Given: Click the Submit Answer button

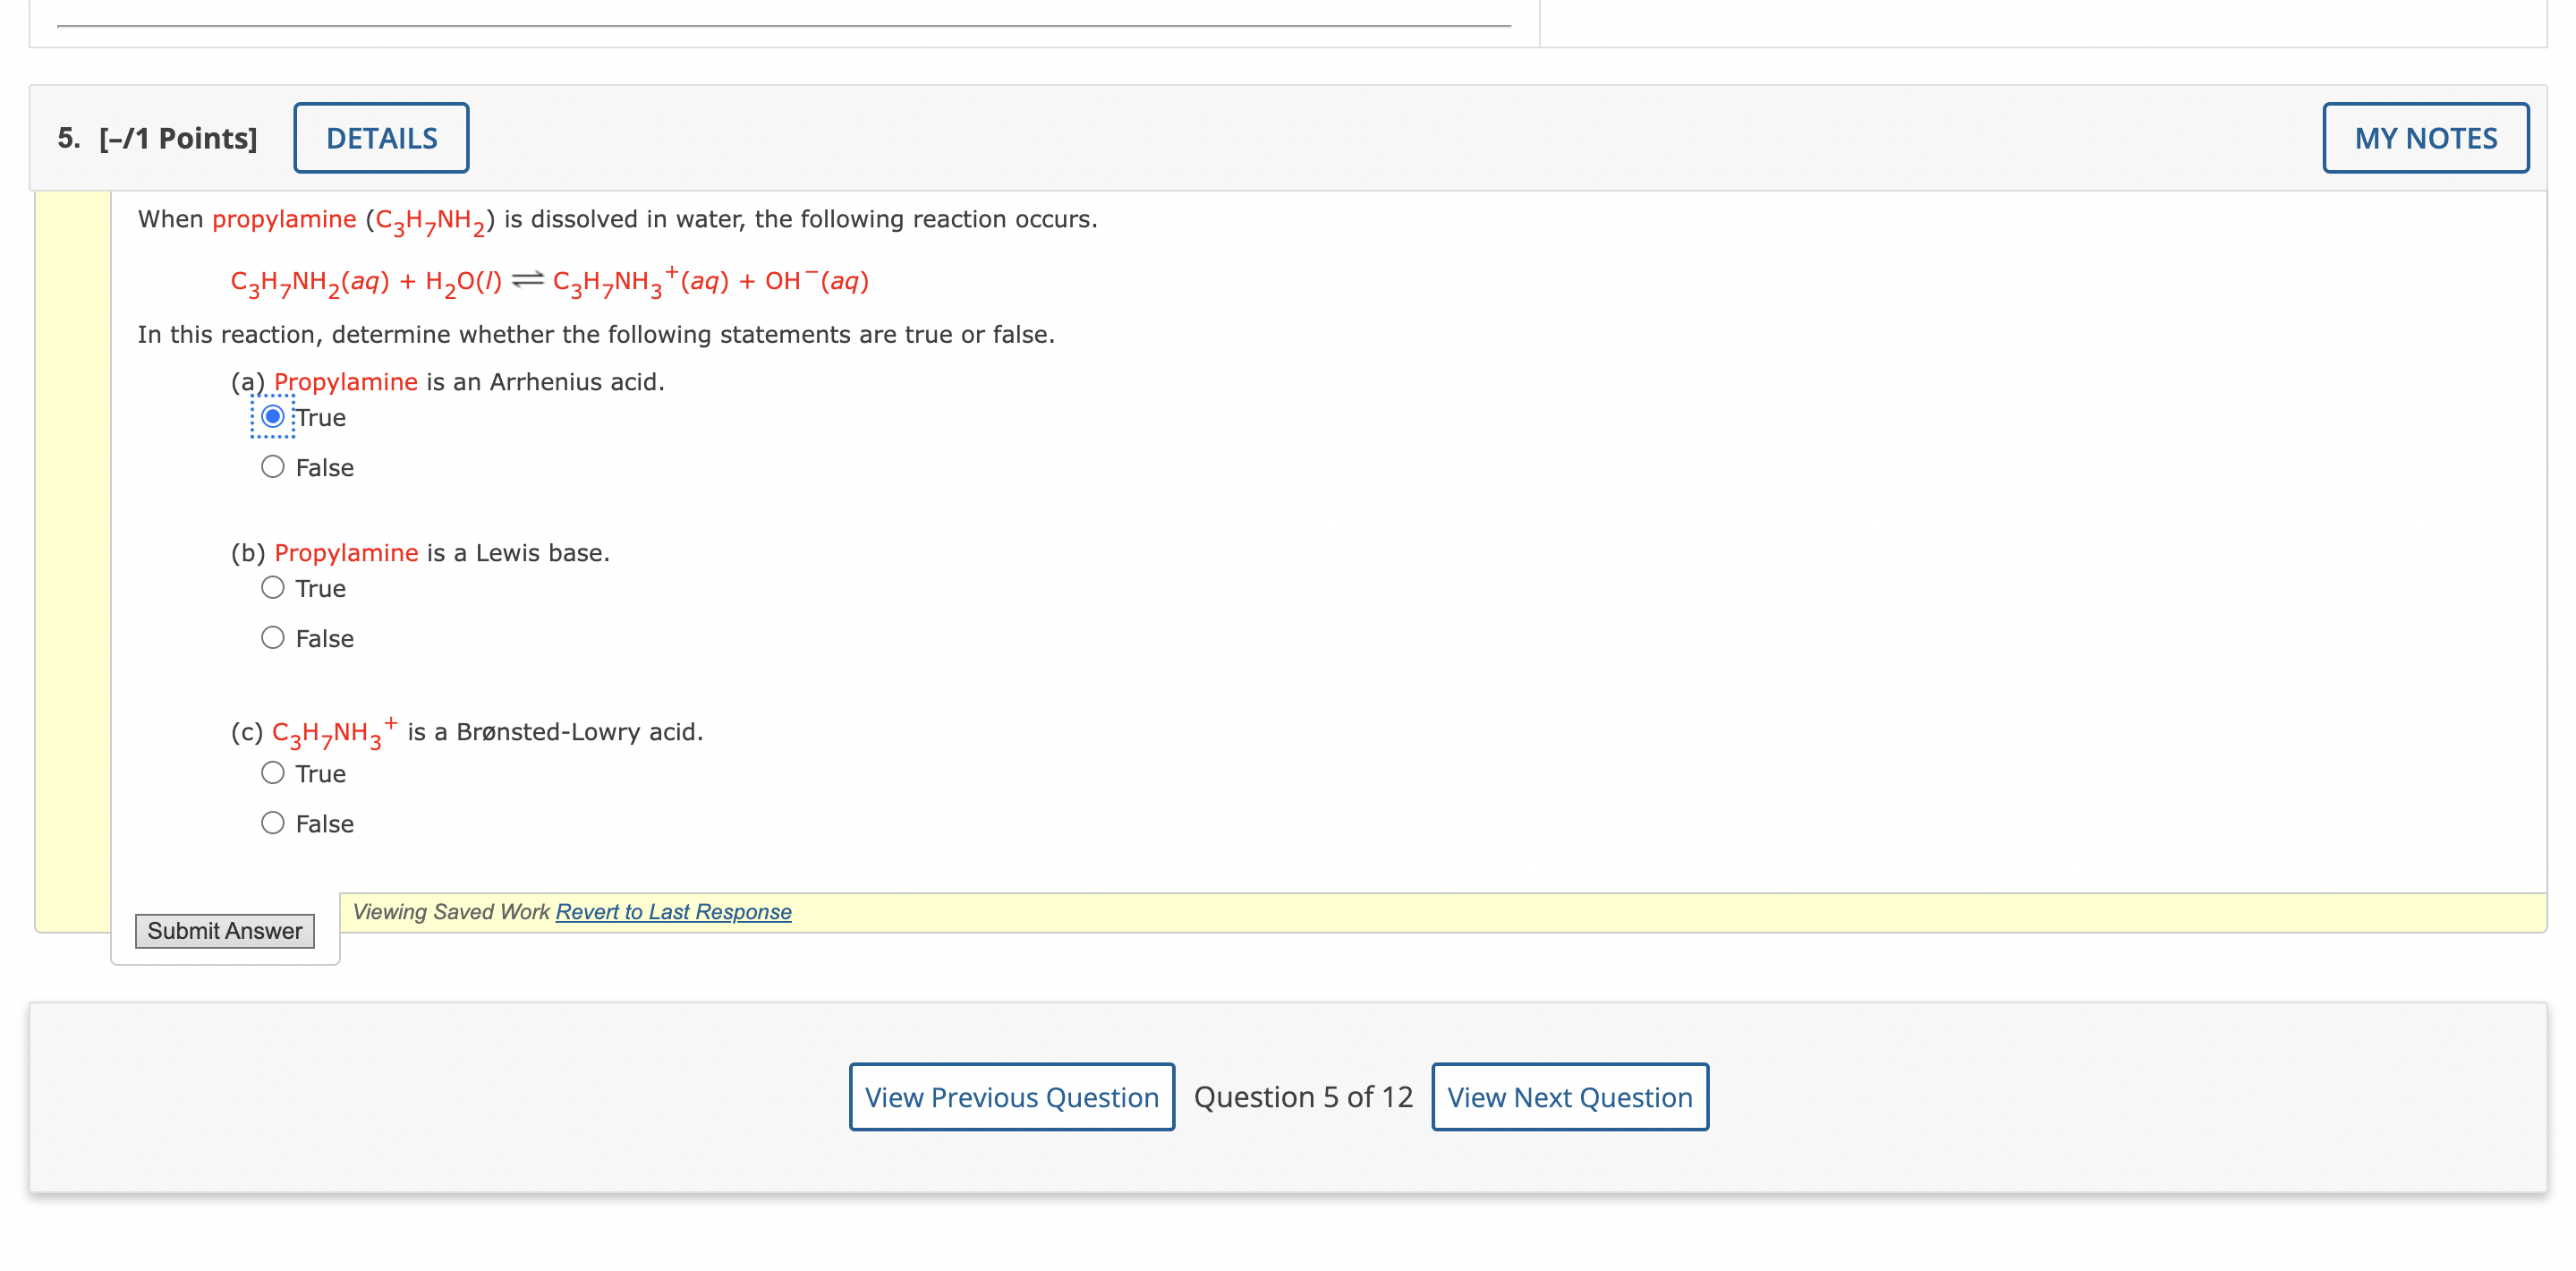Looking at the screenshot, I should pos(224,930).
